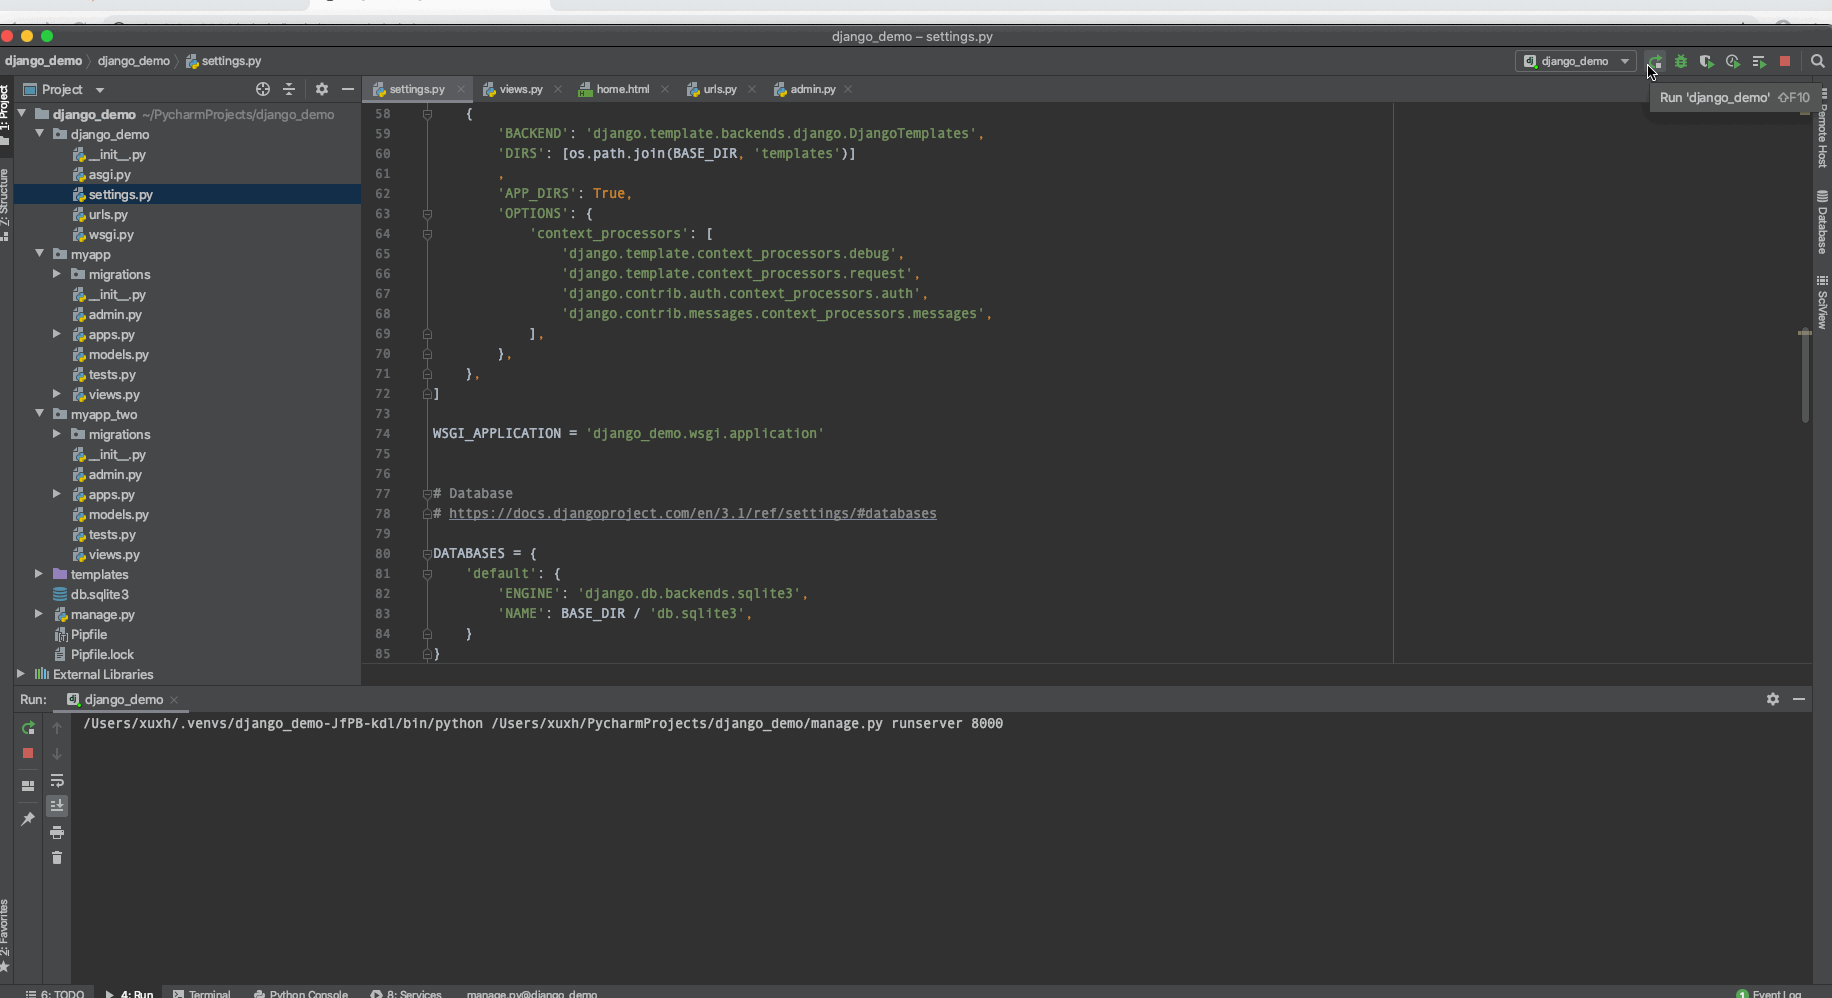Close the django_demo Run tab

(x=174, y=700)
